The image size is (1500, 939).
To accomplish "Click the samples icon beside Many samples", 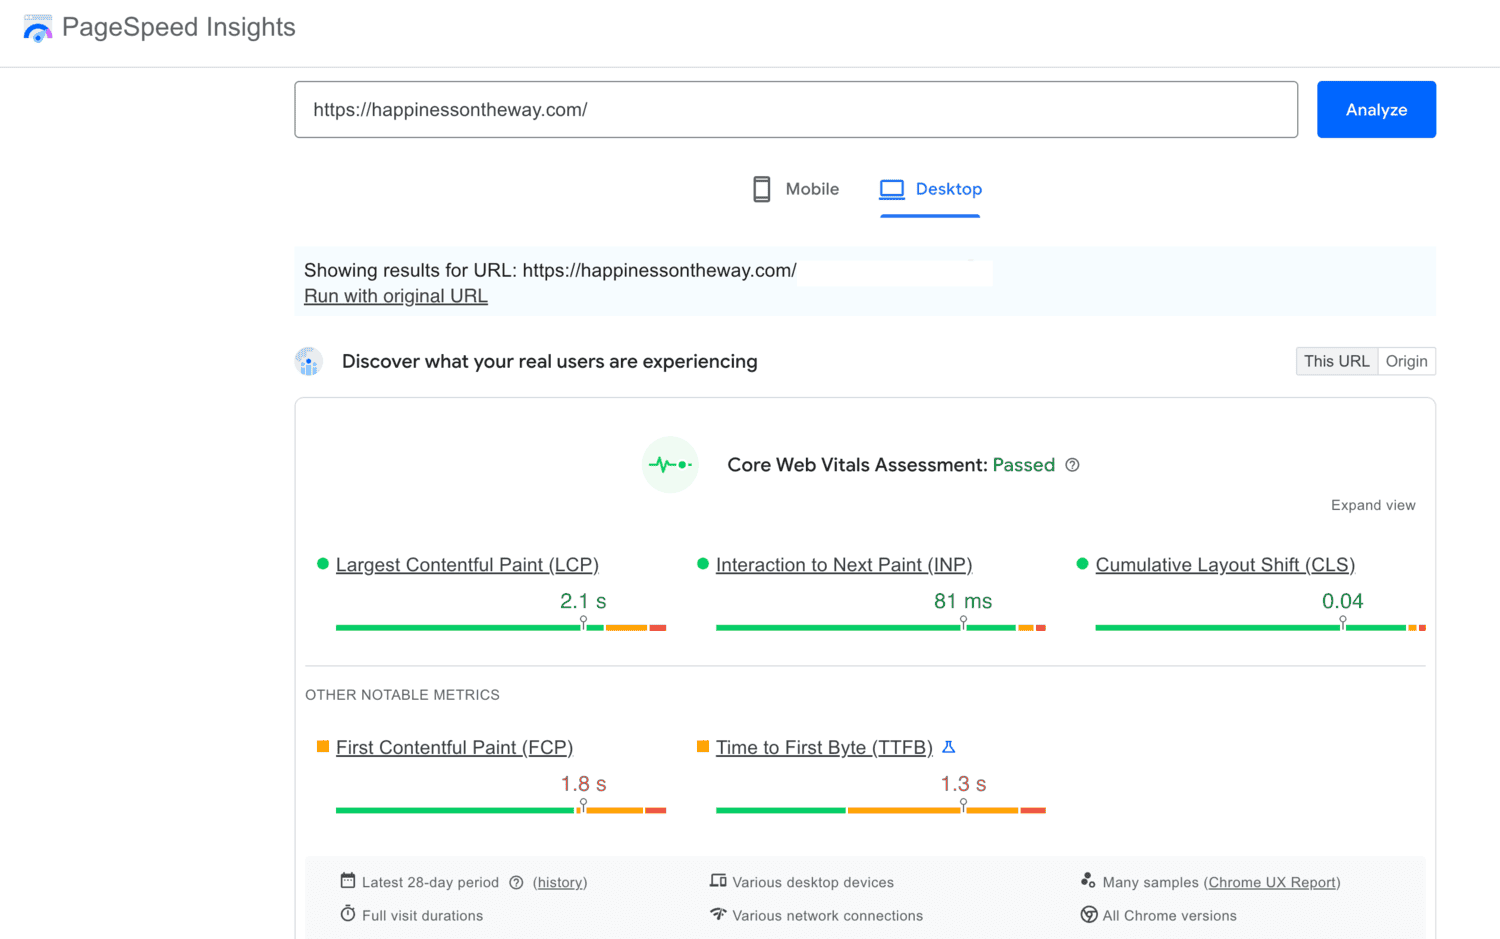I will (1088, 880).
